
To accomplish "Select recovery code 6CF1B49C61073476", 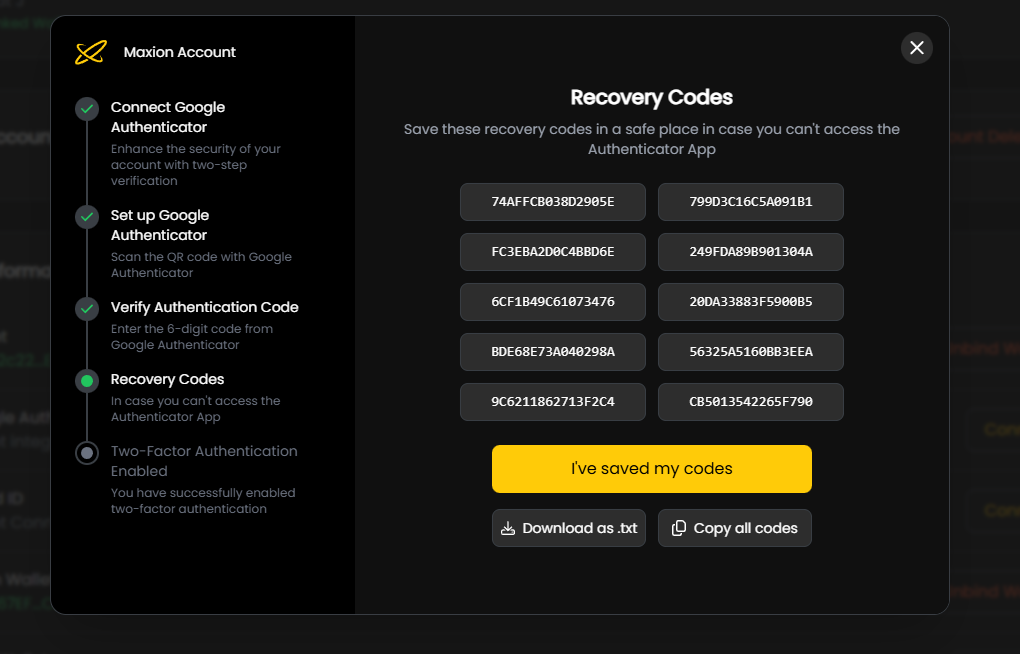I will [552, 302].
